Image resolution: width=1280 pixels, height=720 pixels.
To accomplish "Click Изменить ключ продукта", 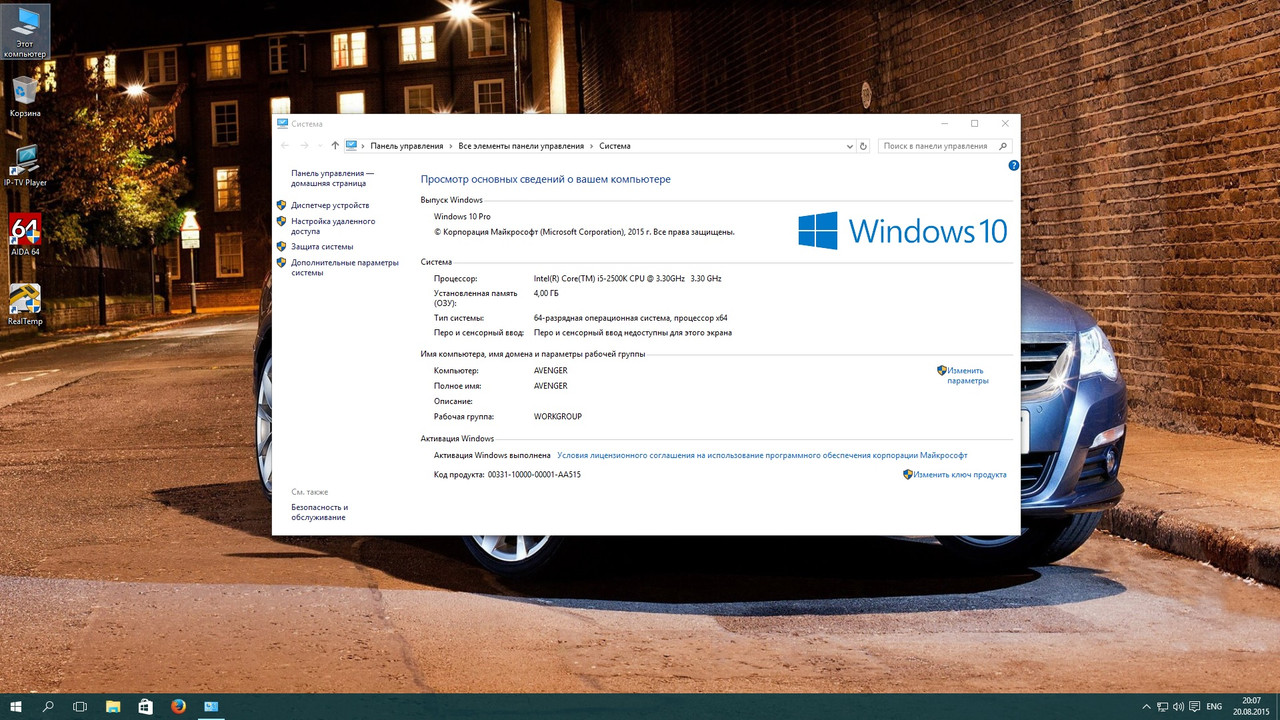I will point(960,475).
